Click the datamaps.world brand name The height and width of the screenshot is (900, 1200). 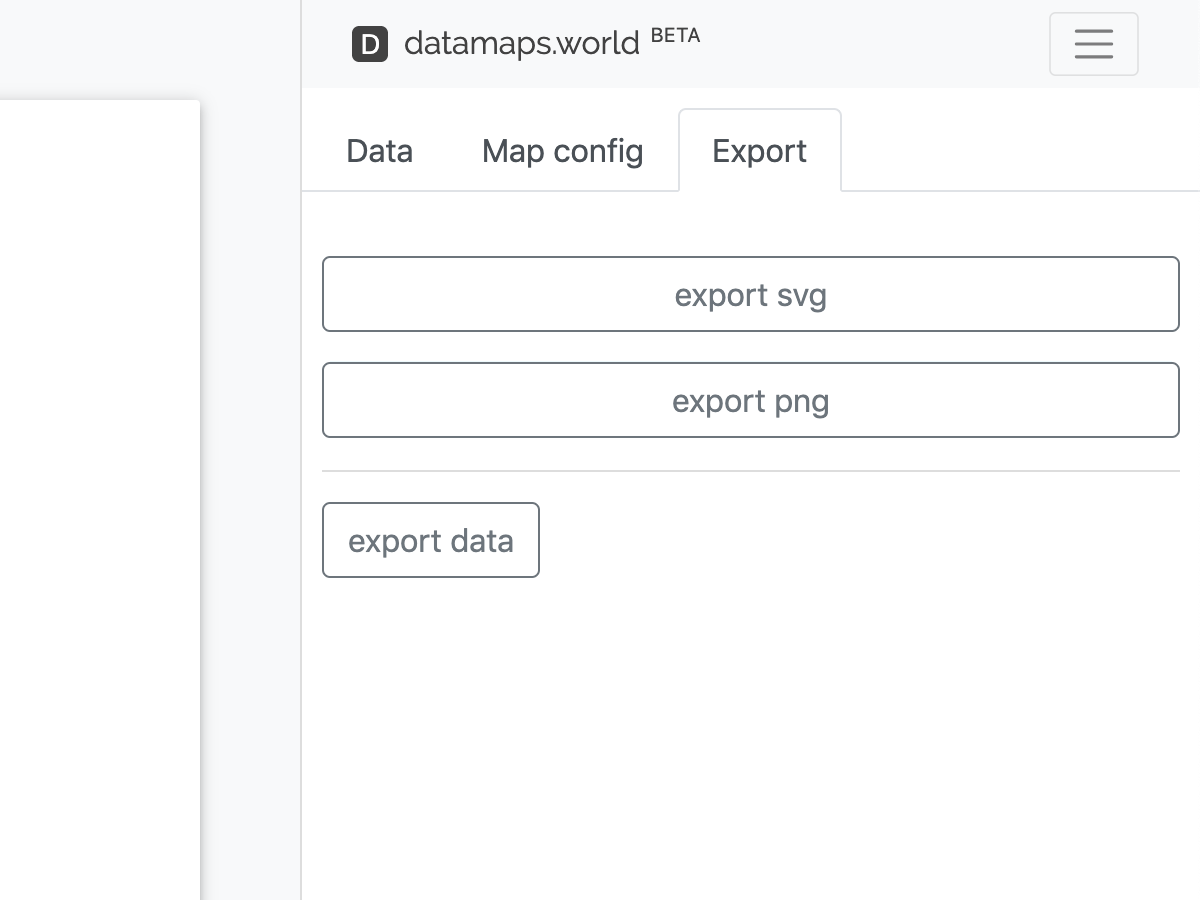pyautogui.click(x=521, y=44)
